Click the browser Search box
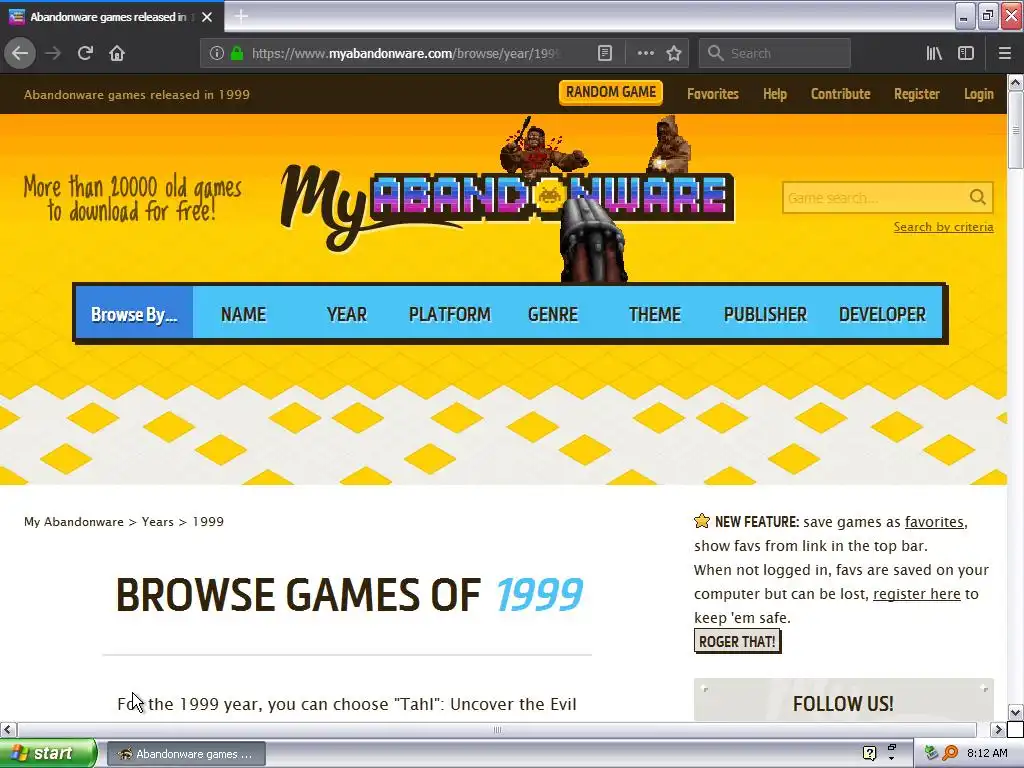Image resolution: width=1024 pixels, height=768 pixels. tap(775, 54)
